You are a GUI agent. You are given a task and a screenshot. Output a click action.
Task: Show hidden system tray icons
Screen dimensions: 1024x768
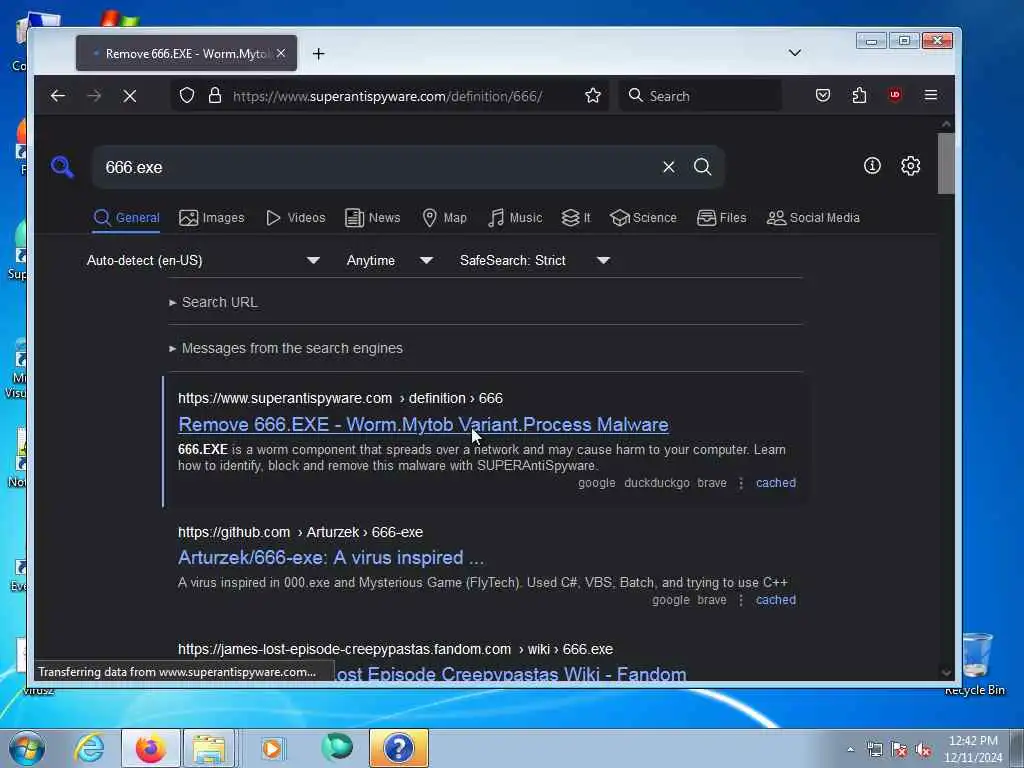click(850, 749)
